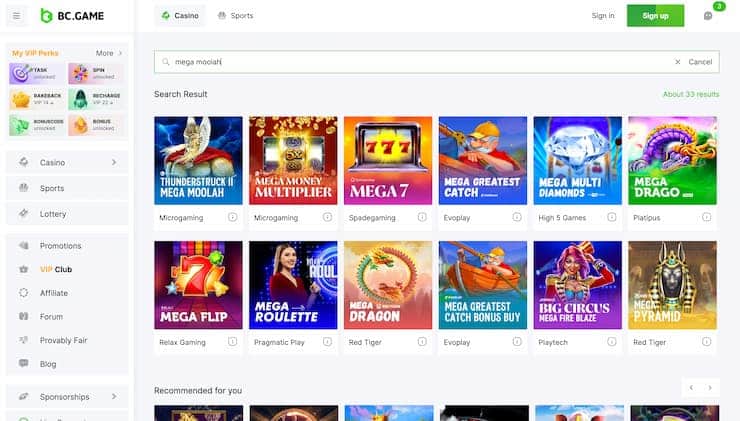Click the BC.GAME logo
The height and width of the screenshot is (421, 740).
pos(72,16)
